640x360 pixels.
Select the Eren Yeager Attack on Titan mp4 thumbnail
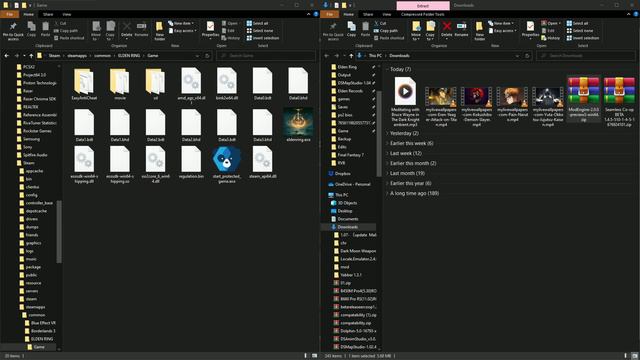pyautogui.click(x=441, y=106)
